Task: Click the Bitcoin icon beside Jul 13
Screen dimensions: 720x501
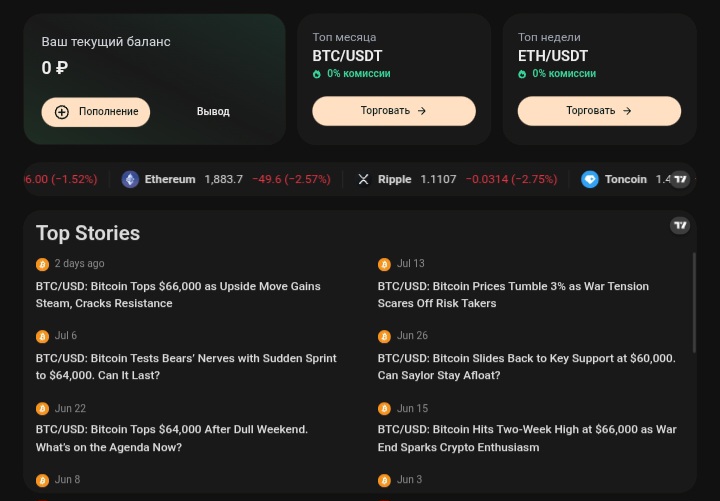Action: tap(384, 265)
